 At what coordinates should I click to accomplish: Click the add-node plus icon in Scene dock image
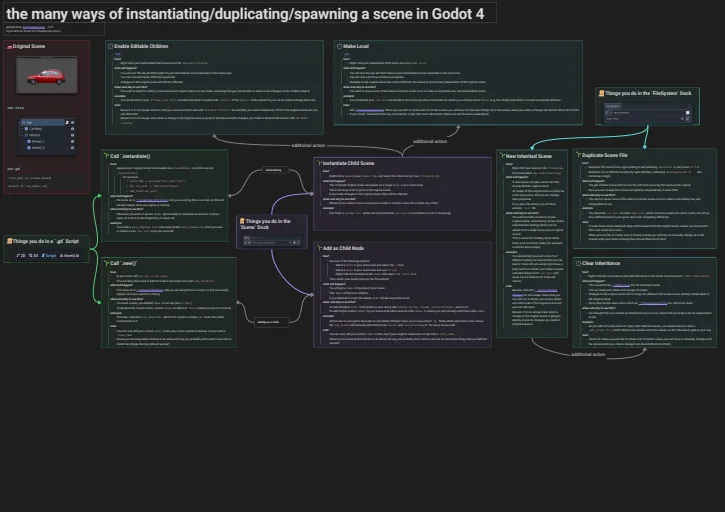pyautogui.click(x=245, y=242)
